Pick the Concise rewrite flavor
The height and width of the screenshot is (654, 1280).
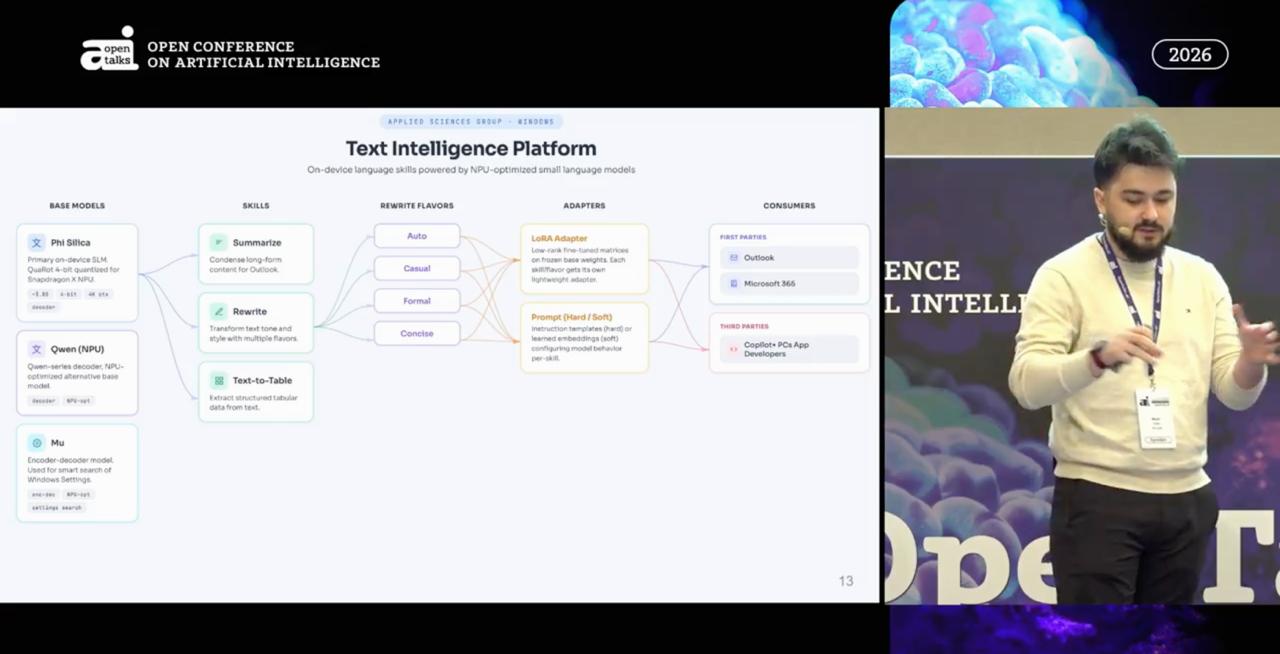[x=417, y=333]
